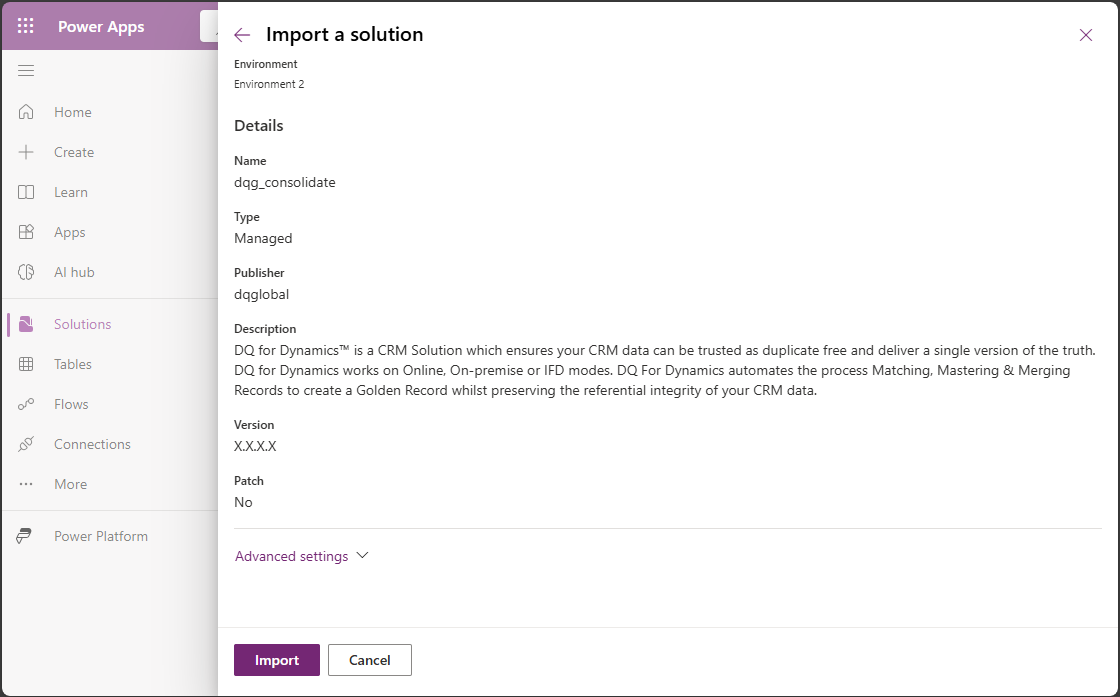Click the Patch value No
Image resolution: width=1120 pixels, height=697 pixels.
[x=243, y=502]
